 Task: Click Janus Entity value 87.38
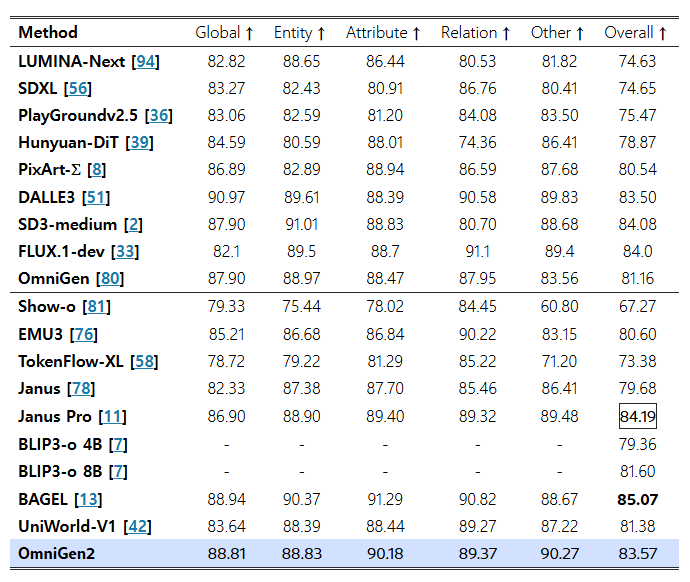(301, 388)
